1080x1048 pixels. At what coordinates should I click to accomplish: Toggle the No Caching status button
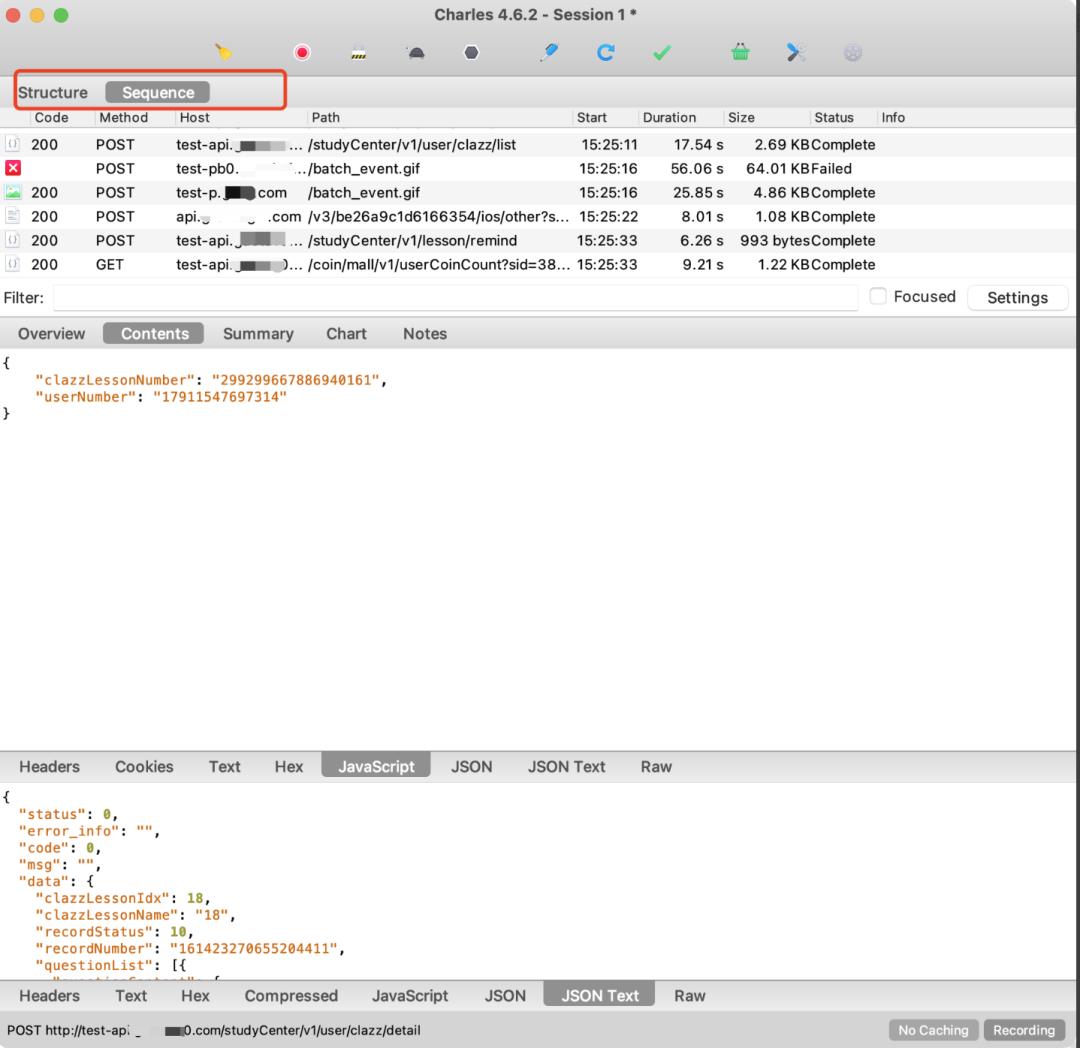click(x=933, y=1030)
